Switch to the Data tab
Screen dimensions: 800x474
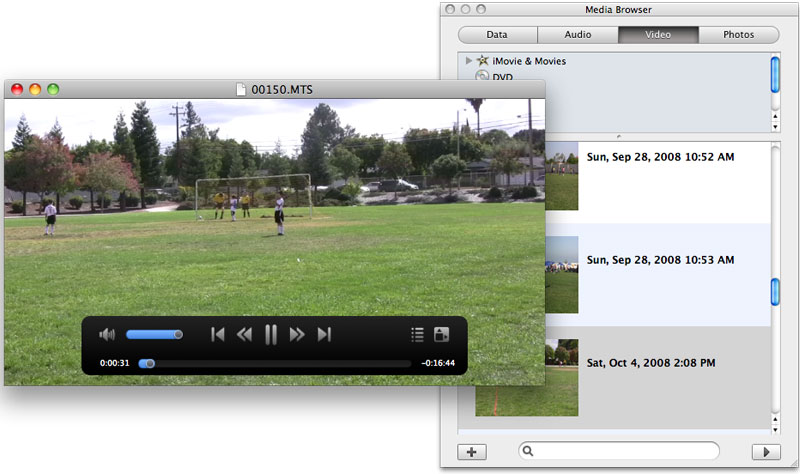pyautogui.click(x=497, y=35)
